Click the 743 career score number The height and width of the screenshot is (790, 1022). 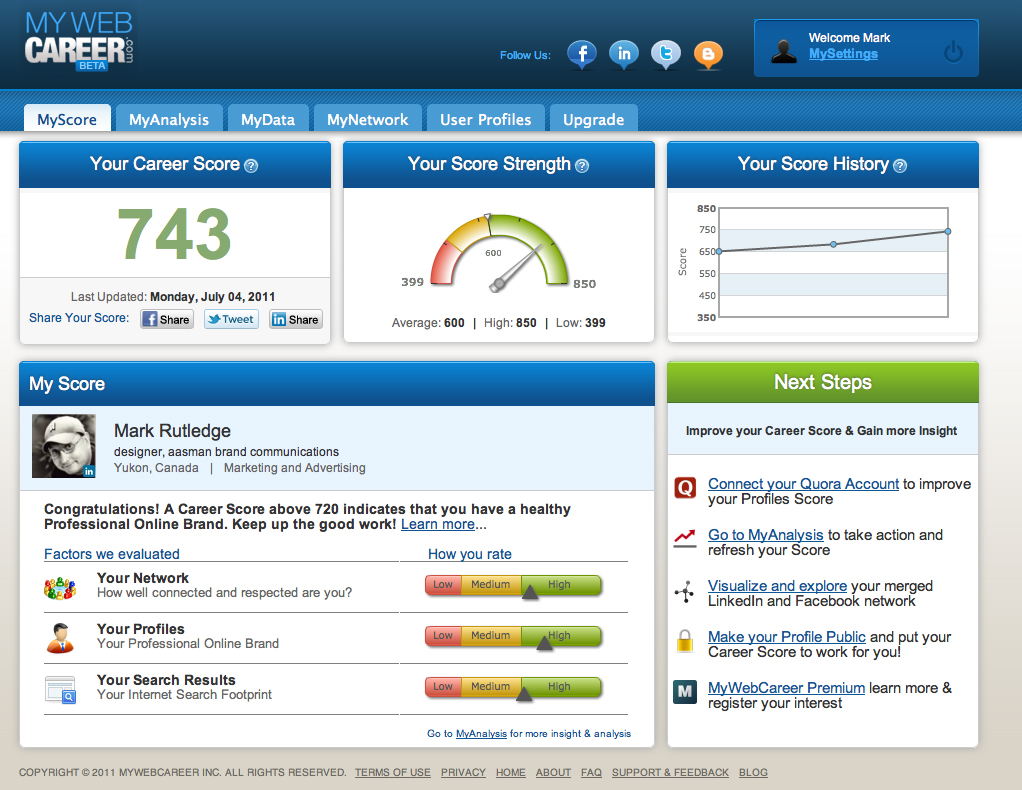174,234
